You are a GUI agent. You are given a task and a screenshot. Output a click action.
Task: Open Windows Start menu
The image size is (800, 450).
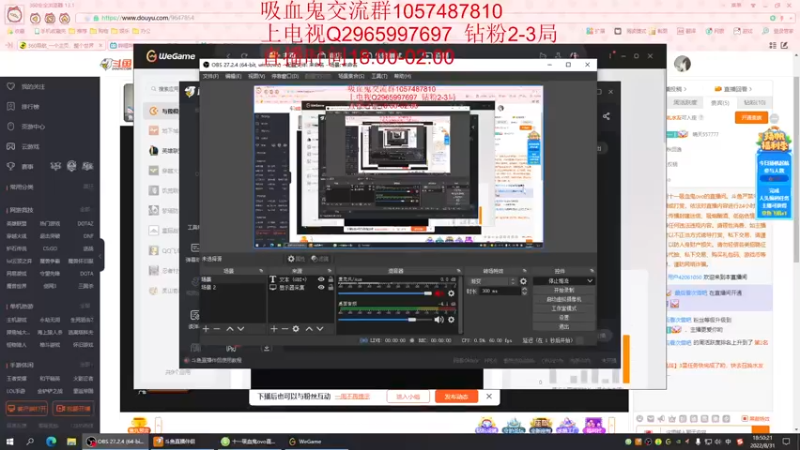[10, 441]
